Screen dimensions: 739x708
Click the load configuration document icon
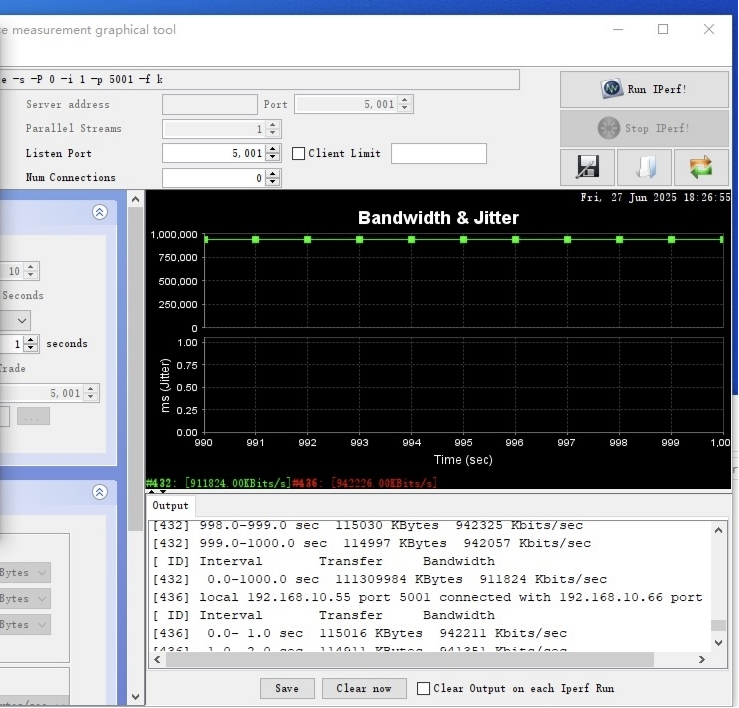point(644,167)
